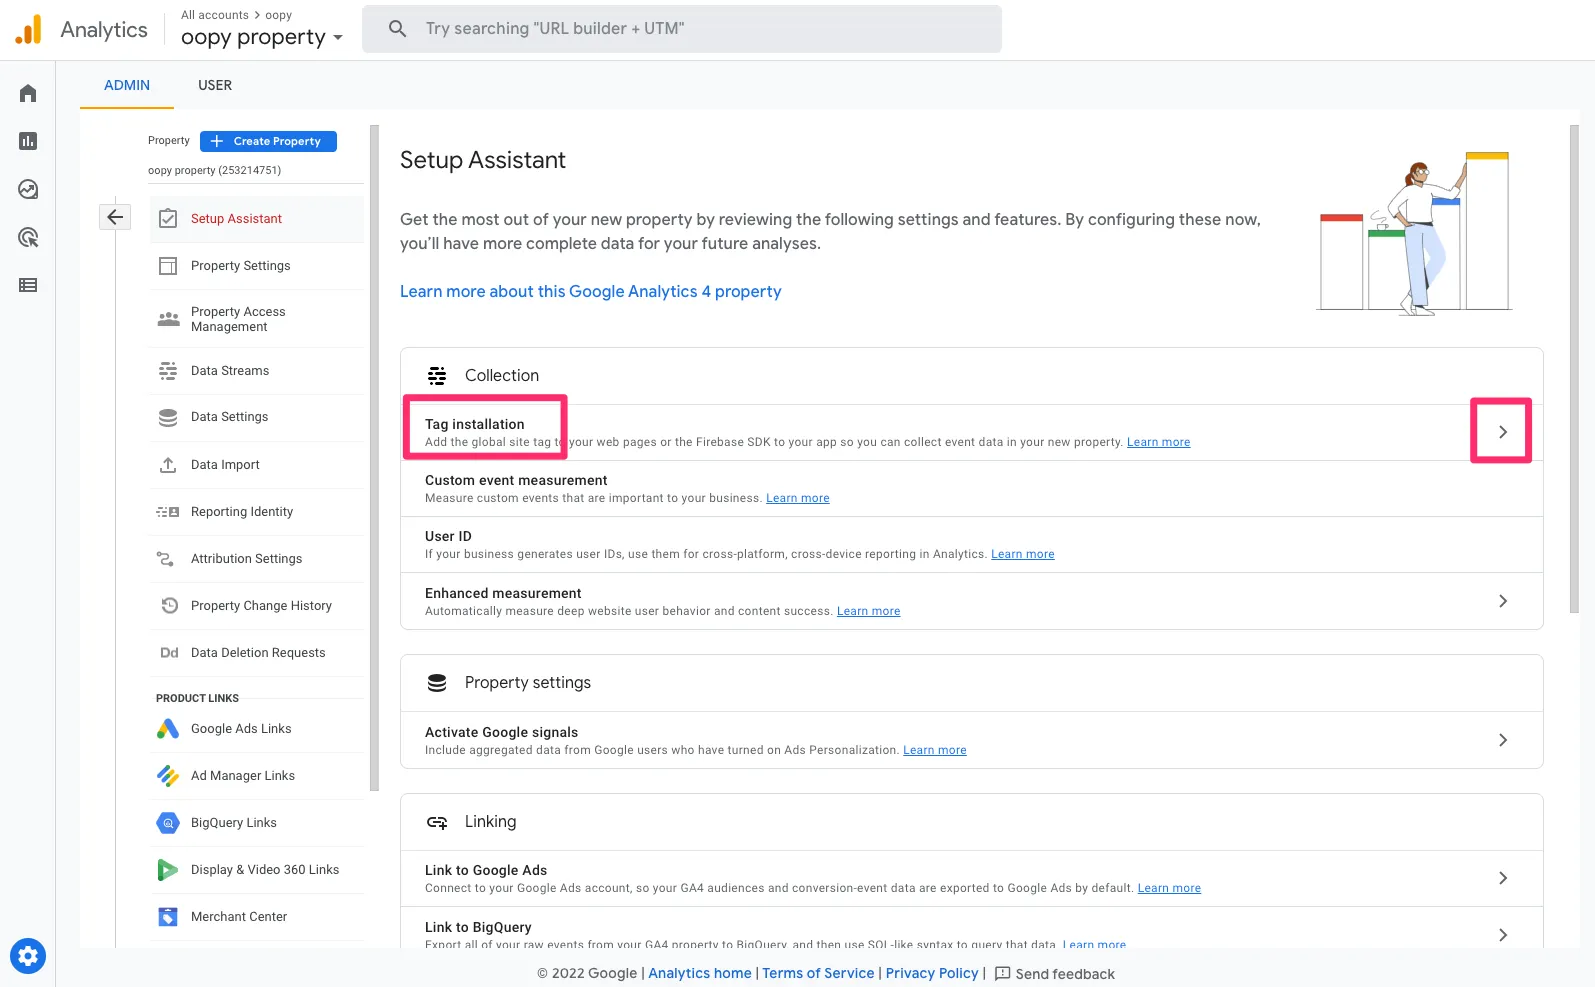Image resolution: width=1595 pixels, height=987 pixels.
Task: Select the ADMIN tab
Action: 127,85
